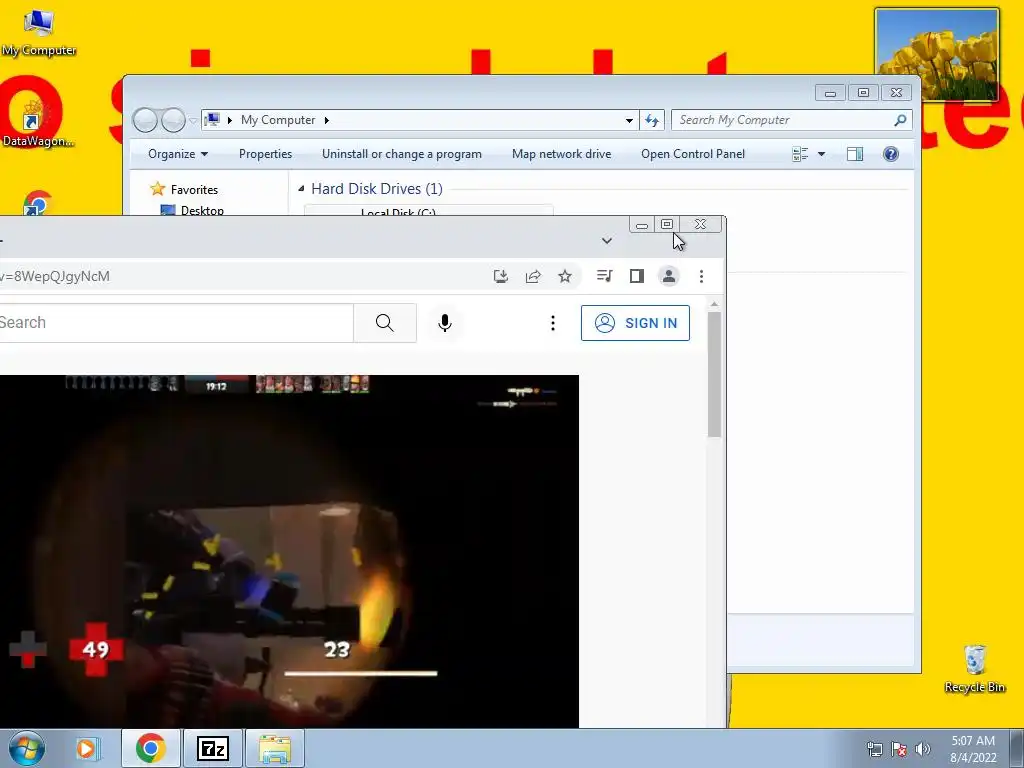Open the recent pages dropdown arrow
Image resolution: width=1024 pixels, height=768 pixels.
(x=193, y=121)
